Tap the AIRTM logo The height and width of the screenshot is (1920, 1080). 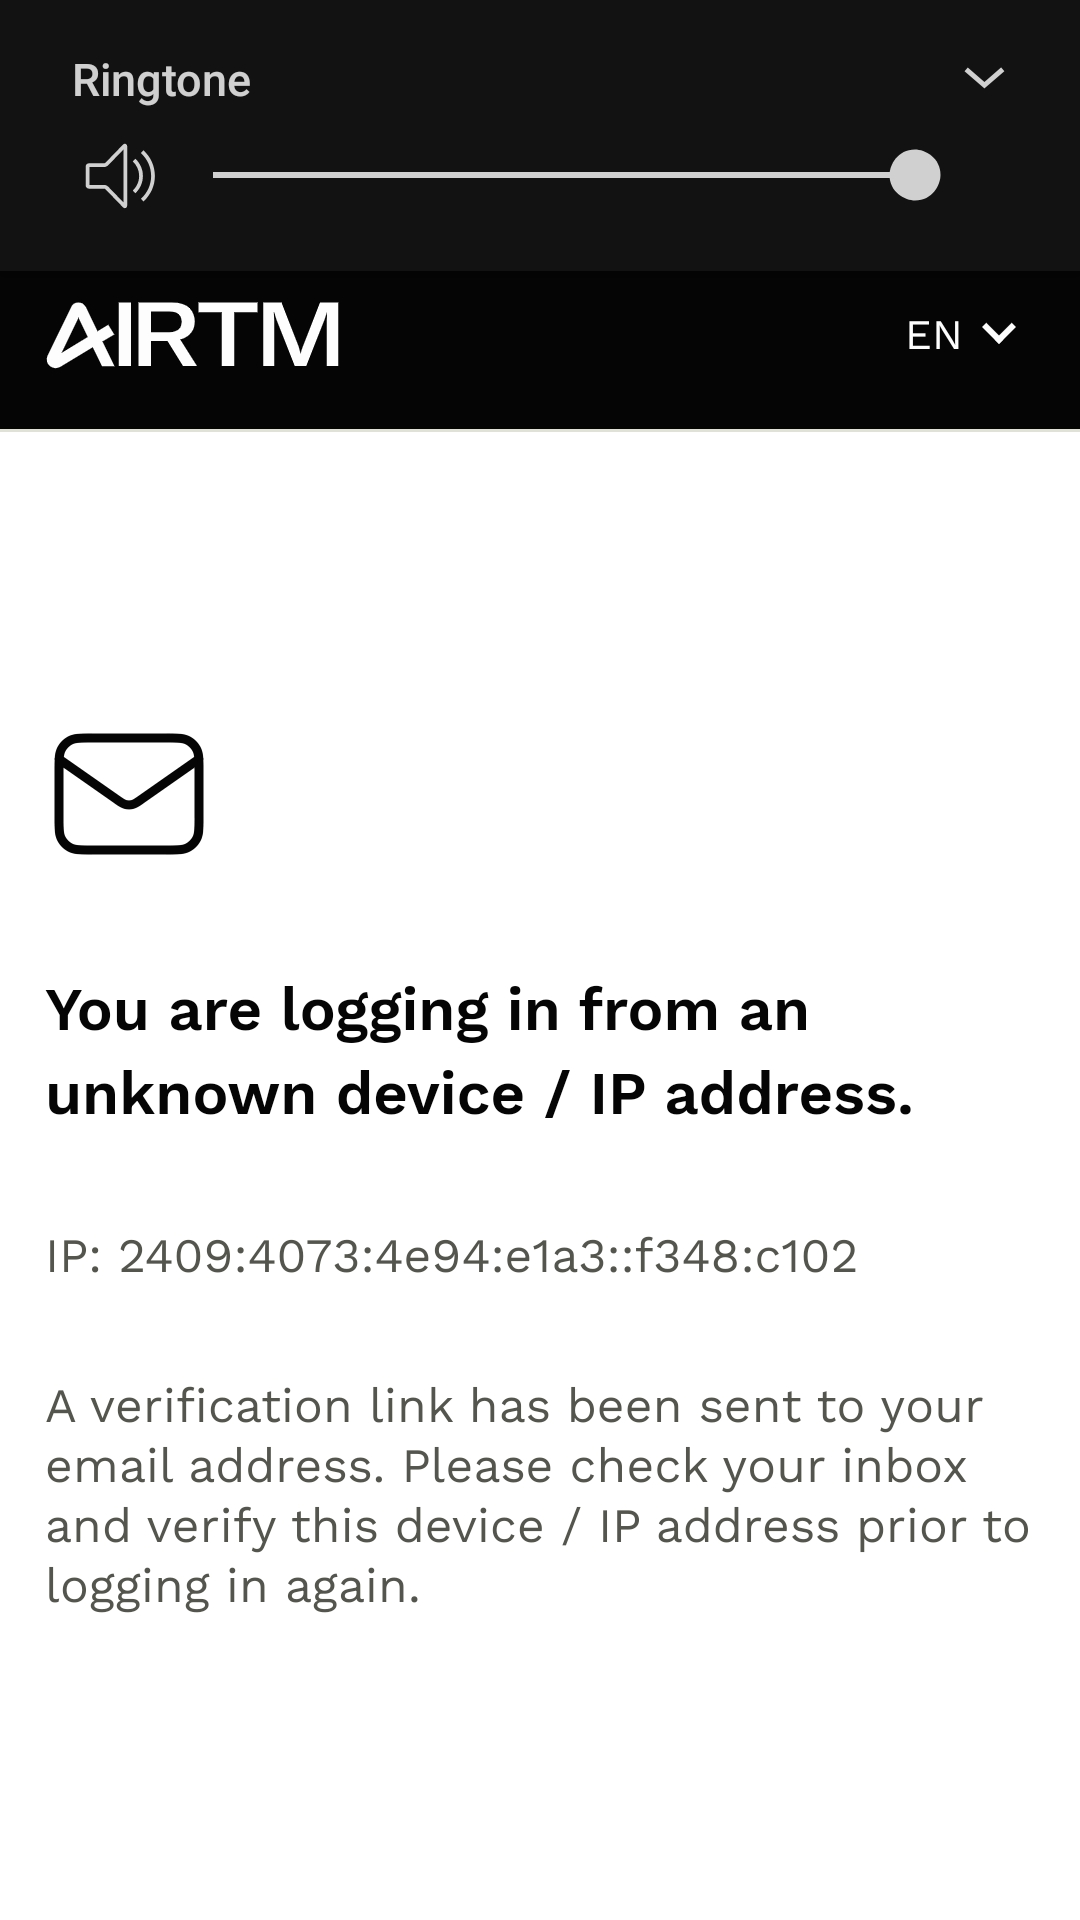(193, 335)
